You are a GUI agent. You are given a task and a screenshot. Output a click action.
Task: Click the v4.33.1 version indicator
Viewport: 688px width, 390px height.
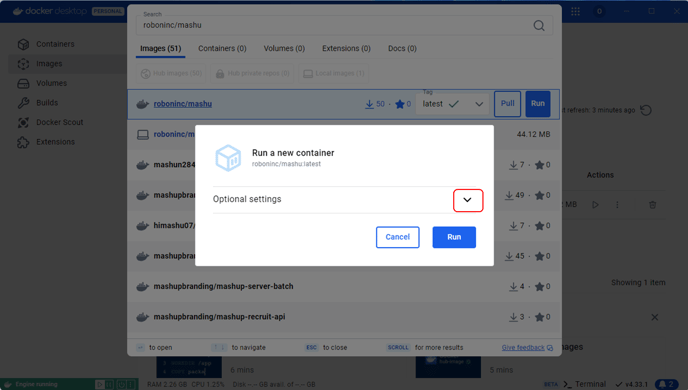click(x=631, y=384)
